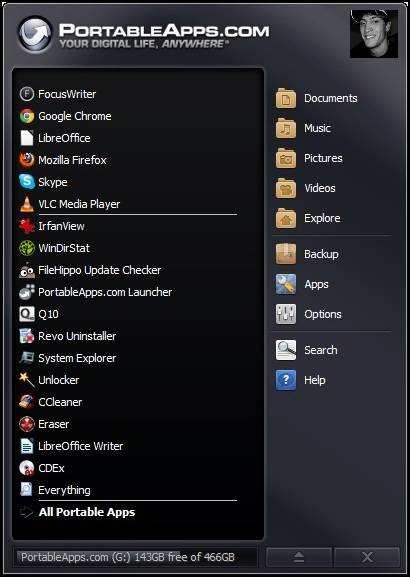Select the Documents label
This screenshot has height=577, width=410.
click(331, 98)
